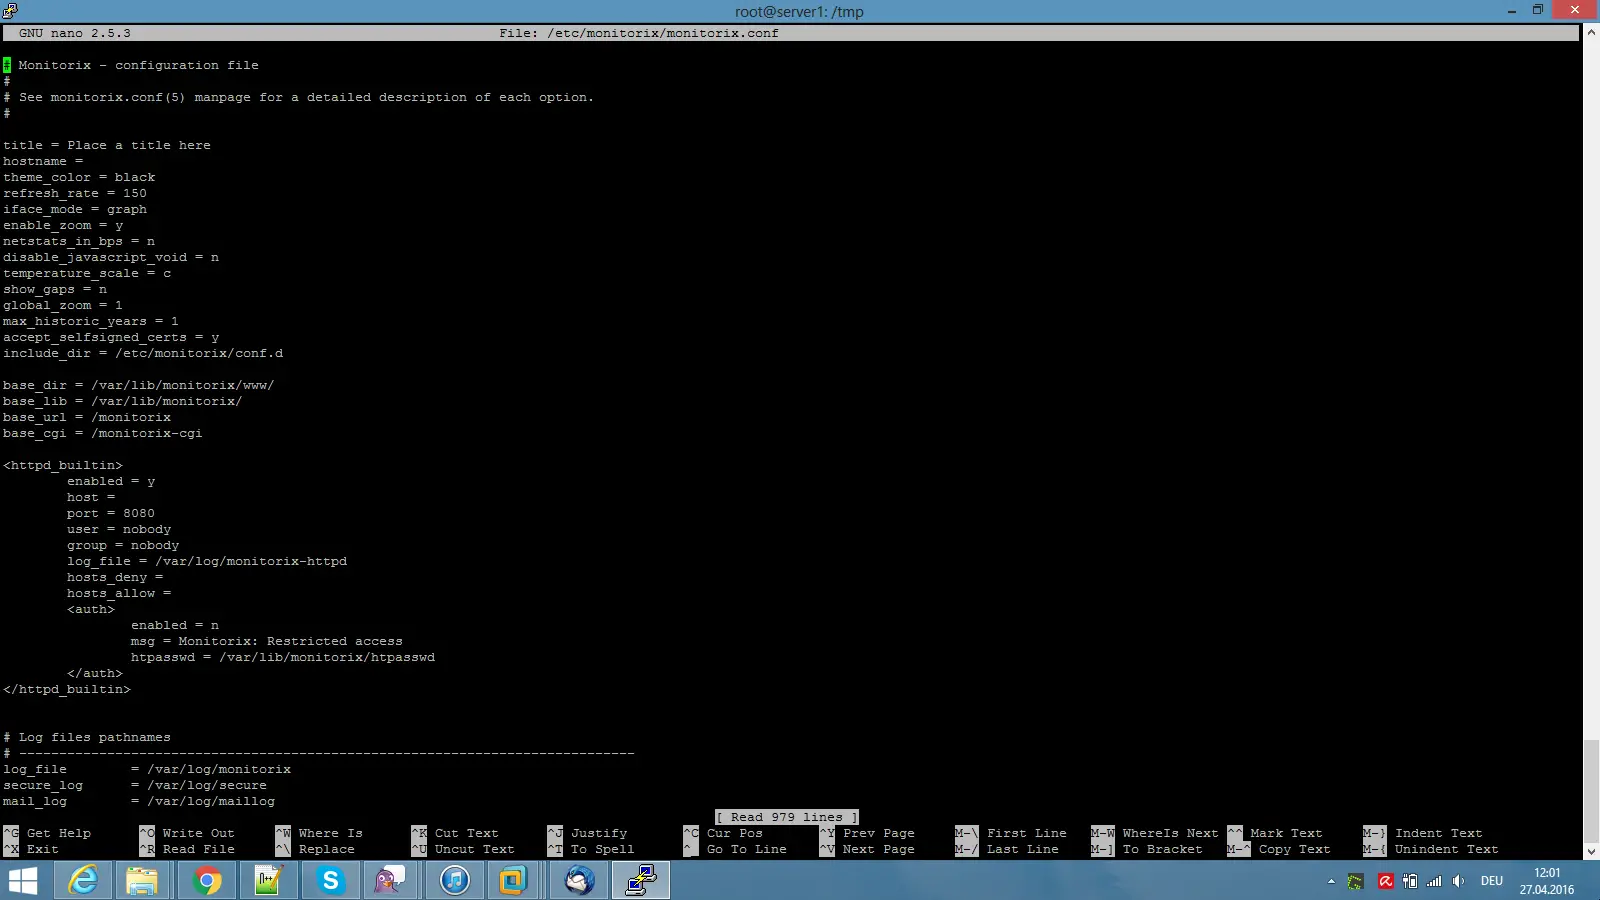This screenshot has width=1600, height=900.
Task: Click the nano file path header text
Action: [x=639, y=33]
